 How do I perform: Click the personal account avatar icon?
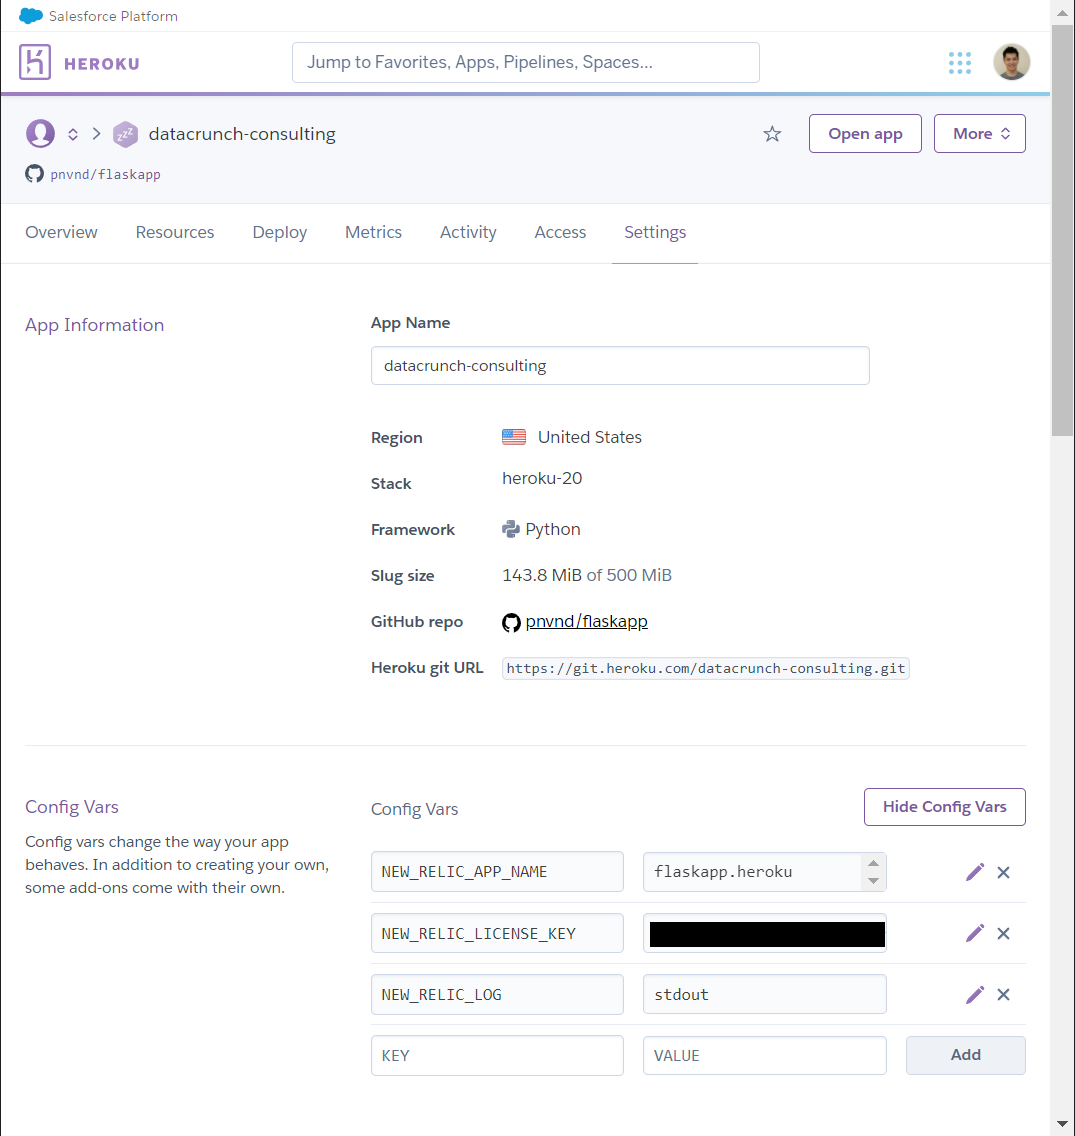tap(41, 134)
